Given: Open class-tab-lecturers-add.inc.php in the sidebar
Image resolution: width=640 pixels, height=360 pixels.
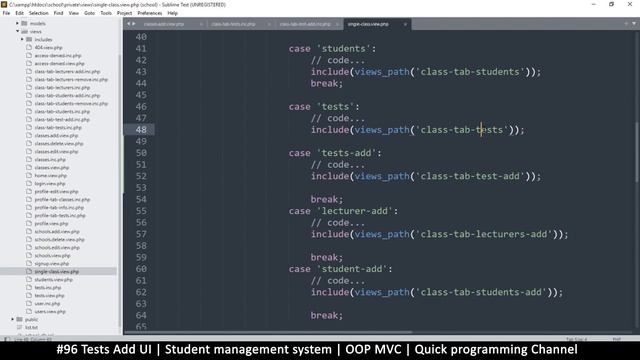Looking at the screenshot, I should tap(67, 71).
